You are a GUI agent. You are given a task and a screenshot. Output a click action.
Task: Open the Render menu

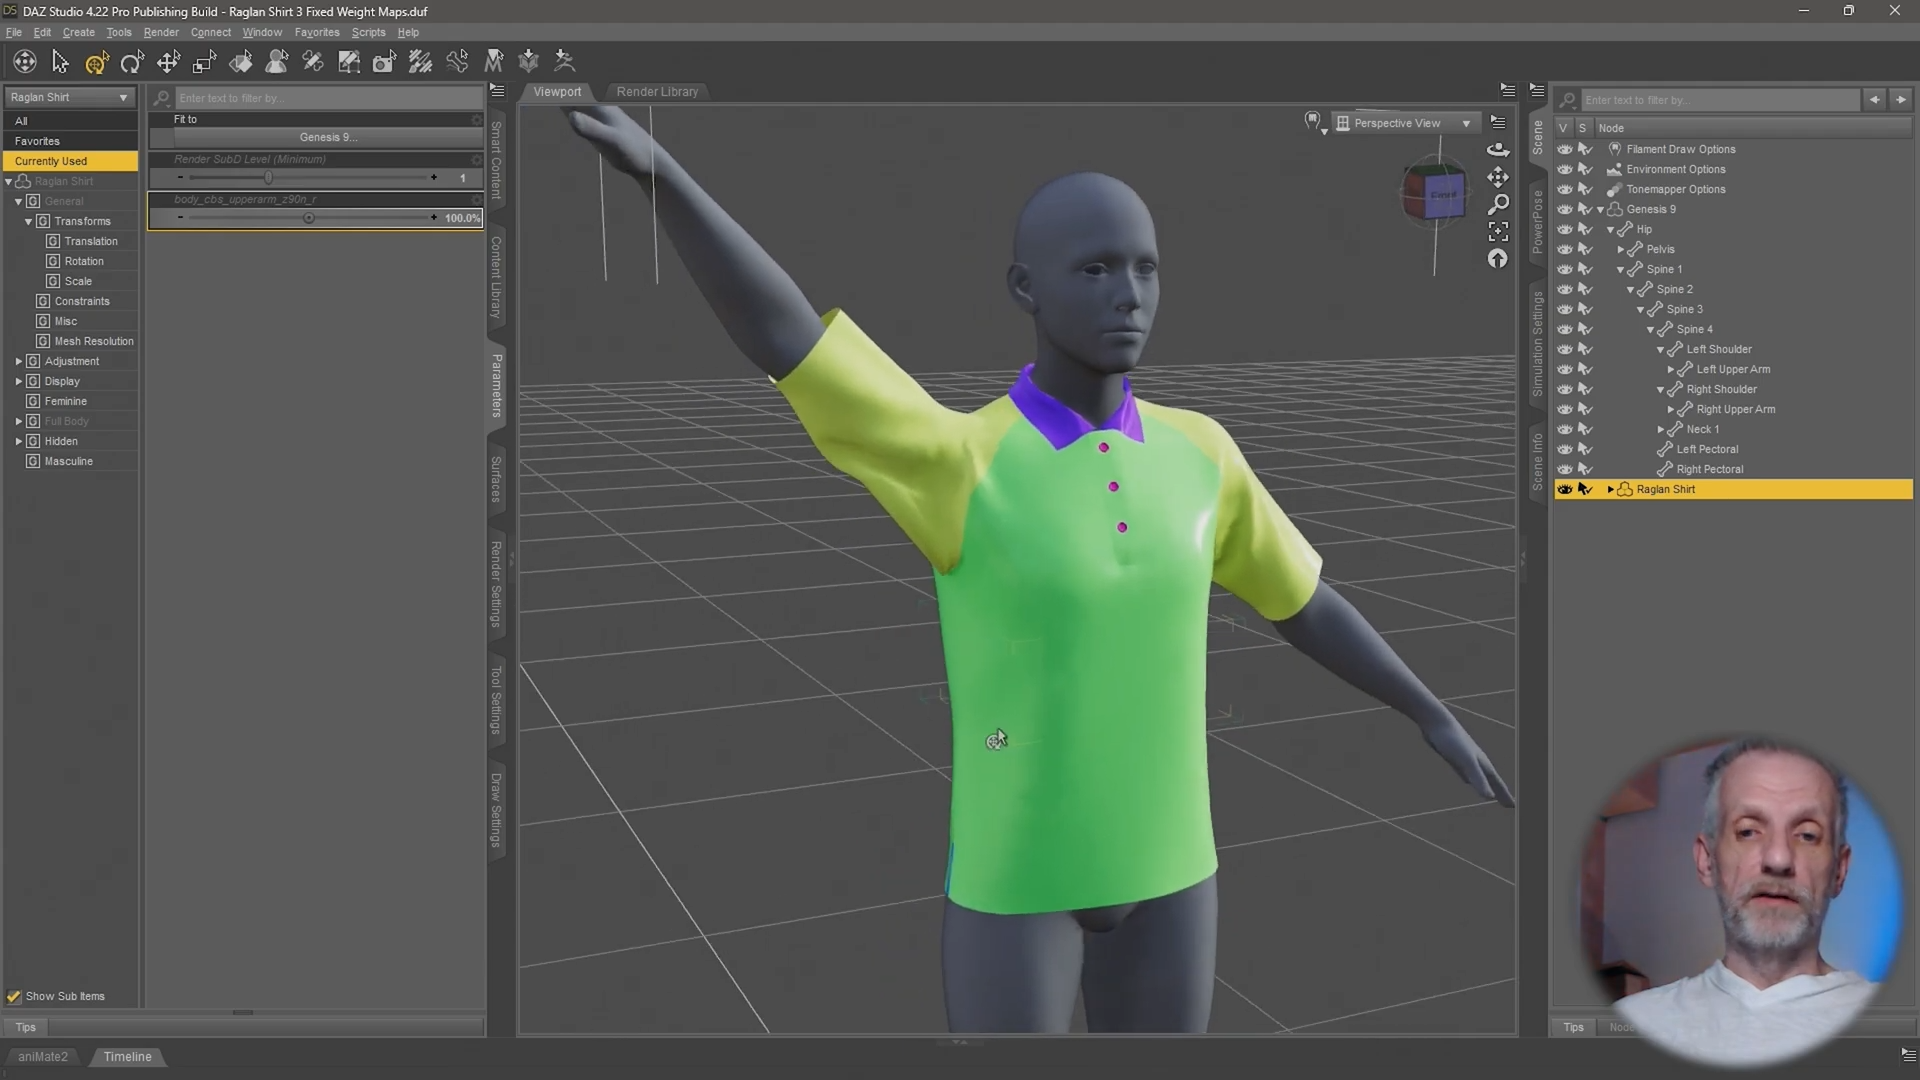pos(160,32)
